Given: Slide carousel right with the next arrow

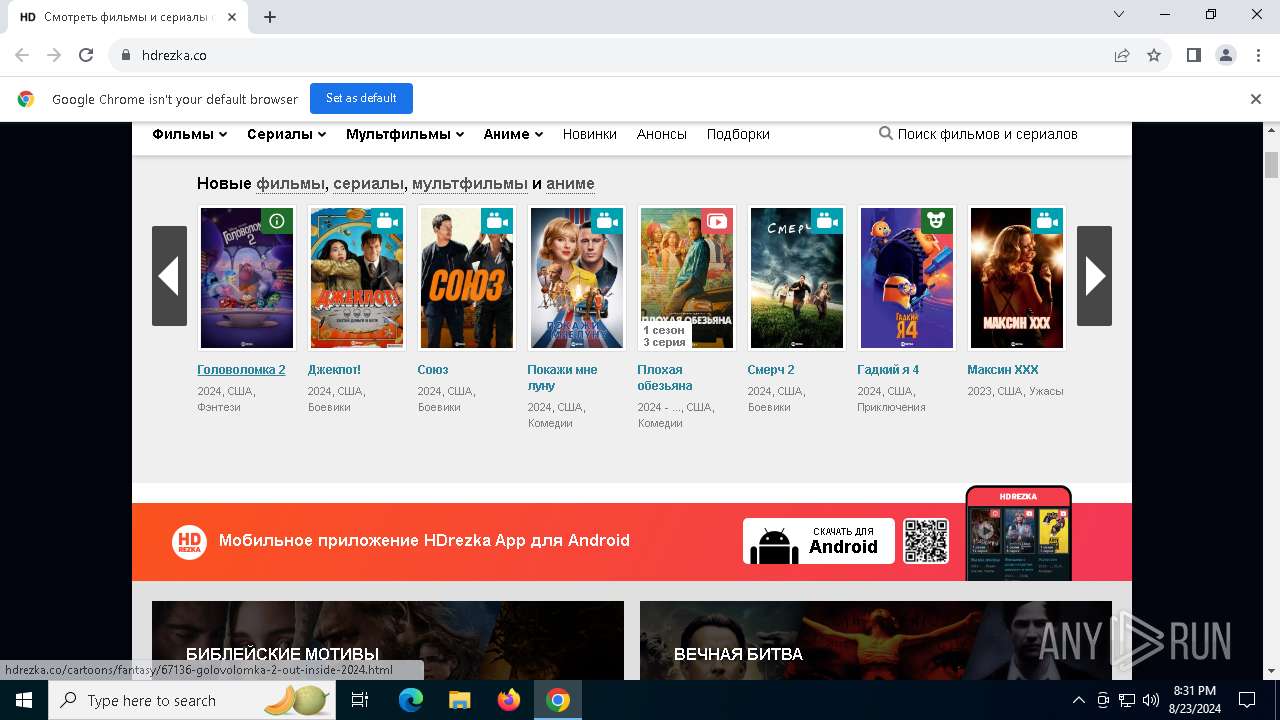Looking at the screenshot, I should 1094,276.
